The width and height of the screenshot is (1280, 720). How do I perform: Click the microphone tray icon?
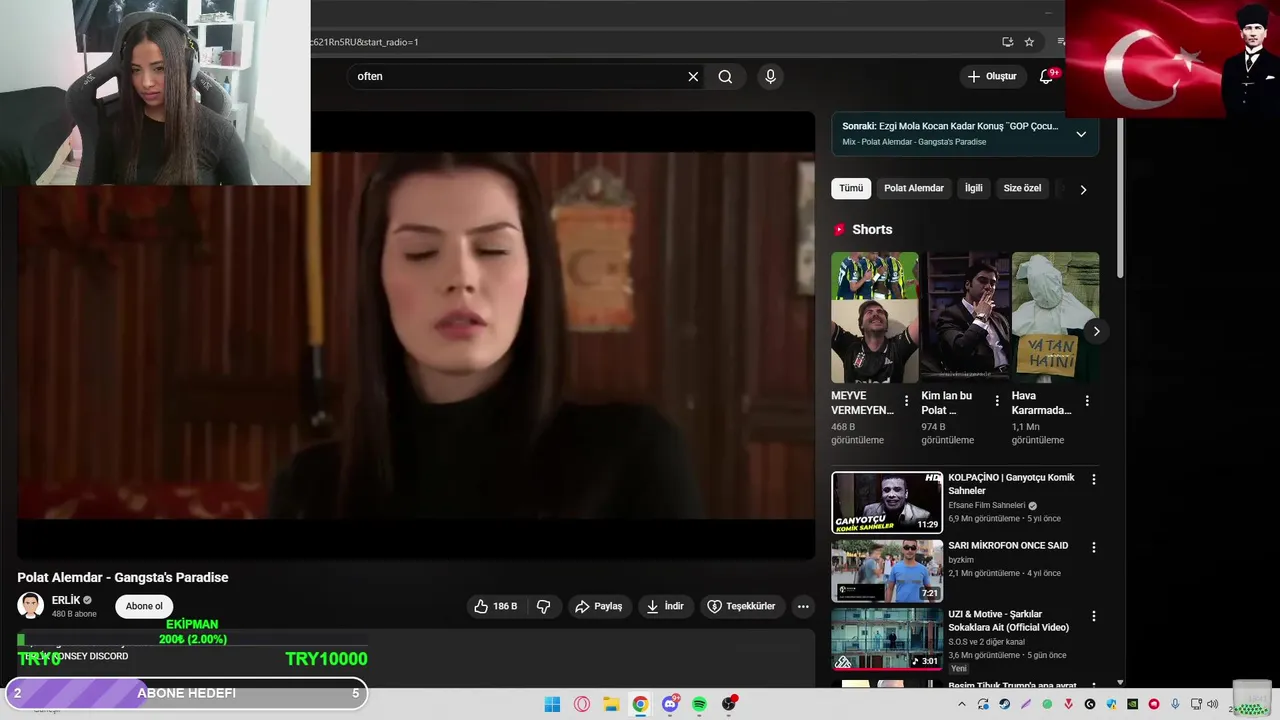(1175, 704)
